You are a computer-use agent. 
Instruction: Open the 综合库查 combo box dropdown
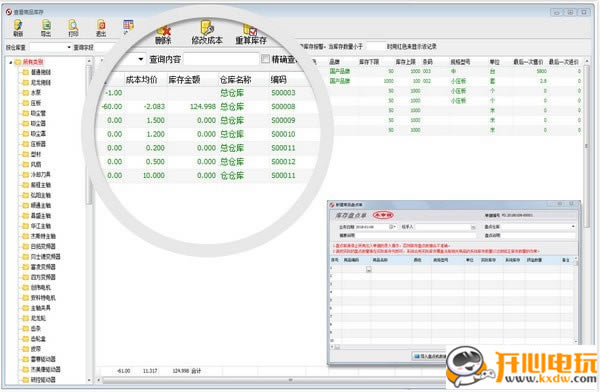pos(69,47)
